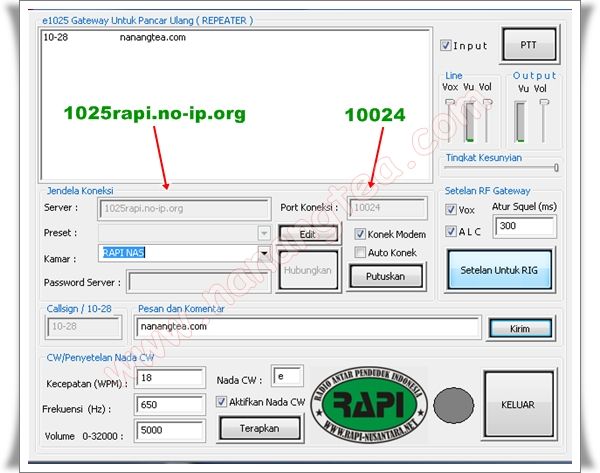Edit the Frekuensi (Hz) field
600x473 pixels.
170,404
